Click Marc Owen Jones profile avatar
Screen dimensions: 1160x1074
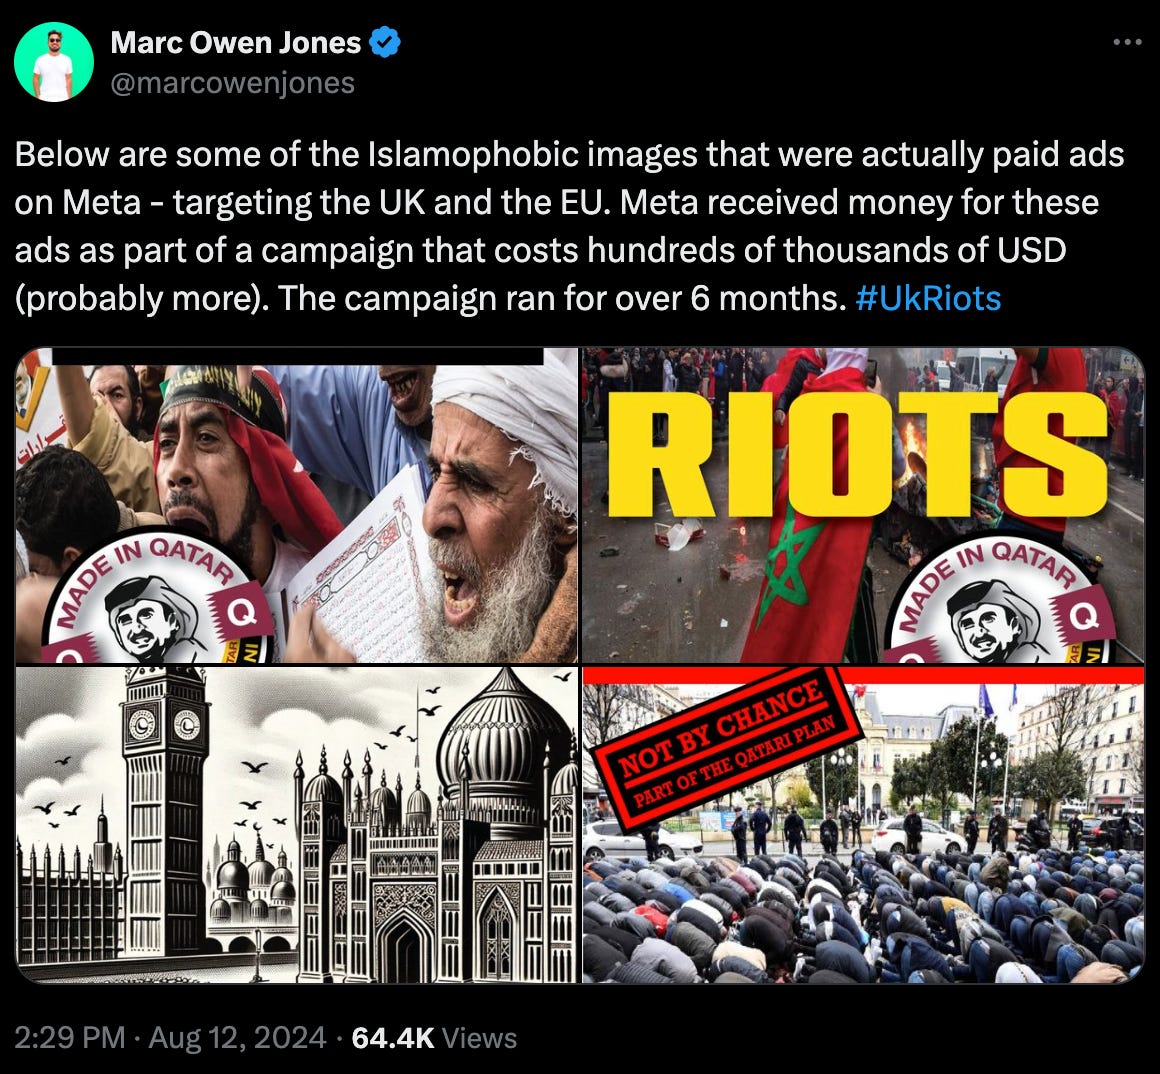(54, 61)
